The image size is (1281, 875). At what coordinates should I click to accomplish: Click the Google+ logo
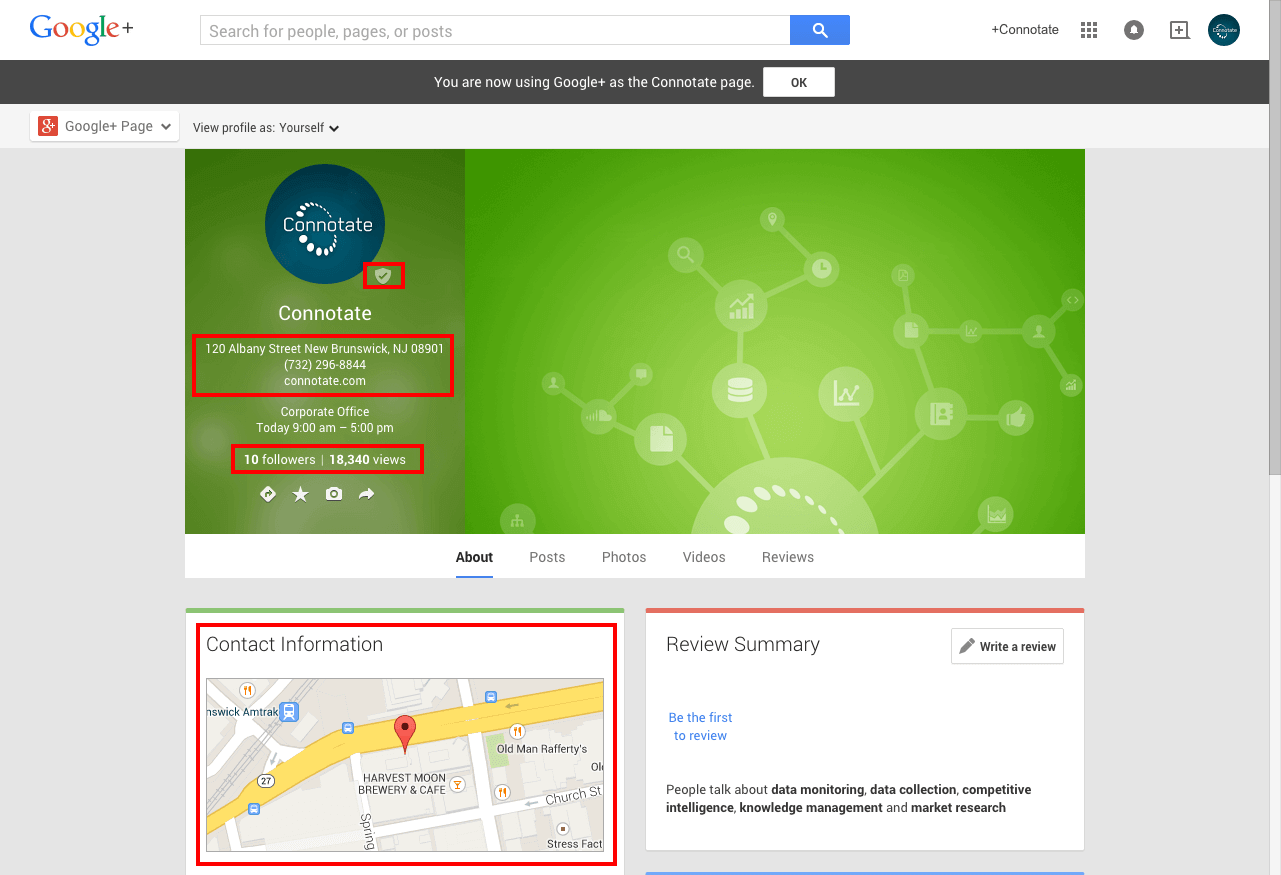[x=81, y=29]
